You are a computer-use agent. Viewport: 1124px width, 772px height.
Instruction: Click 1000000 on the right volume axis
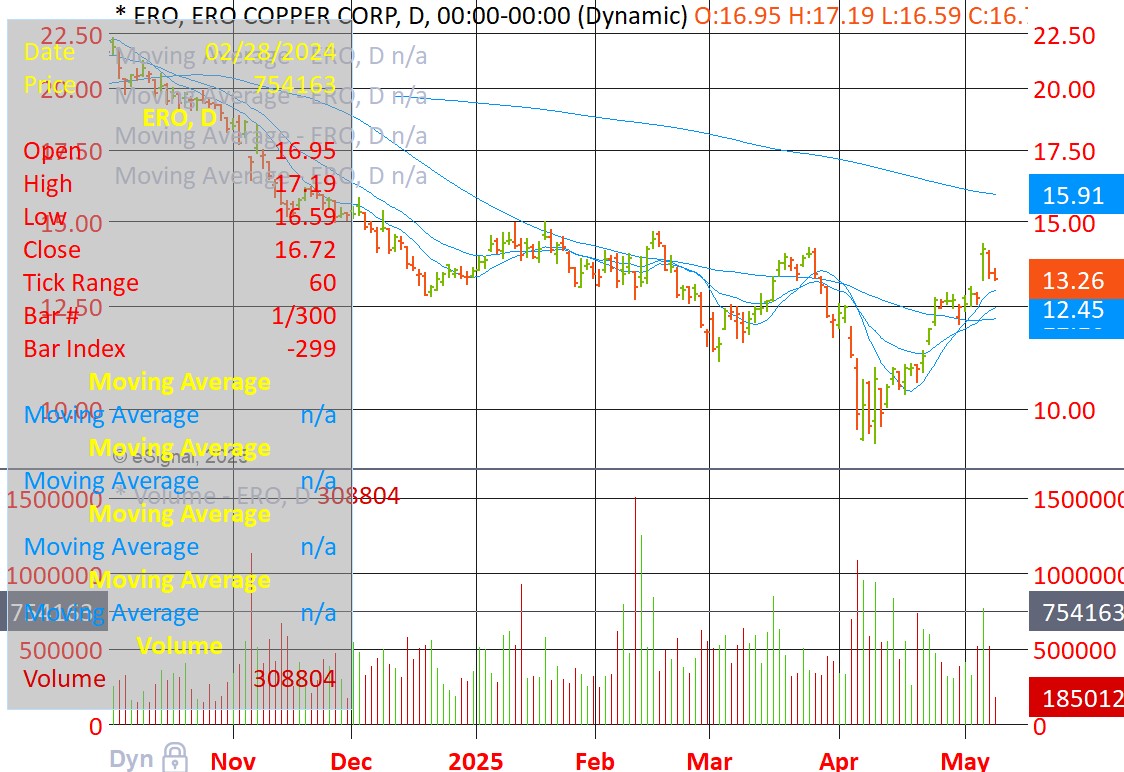[1078, 574]
